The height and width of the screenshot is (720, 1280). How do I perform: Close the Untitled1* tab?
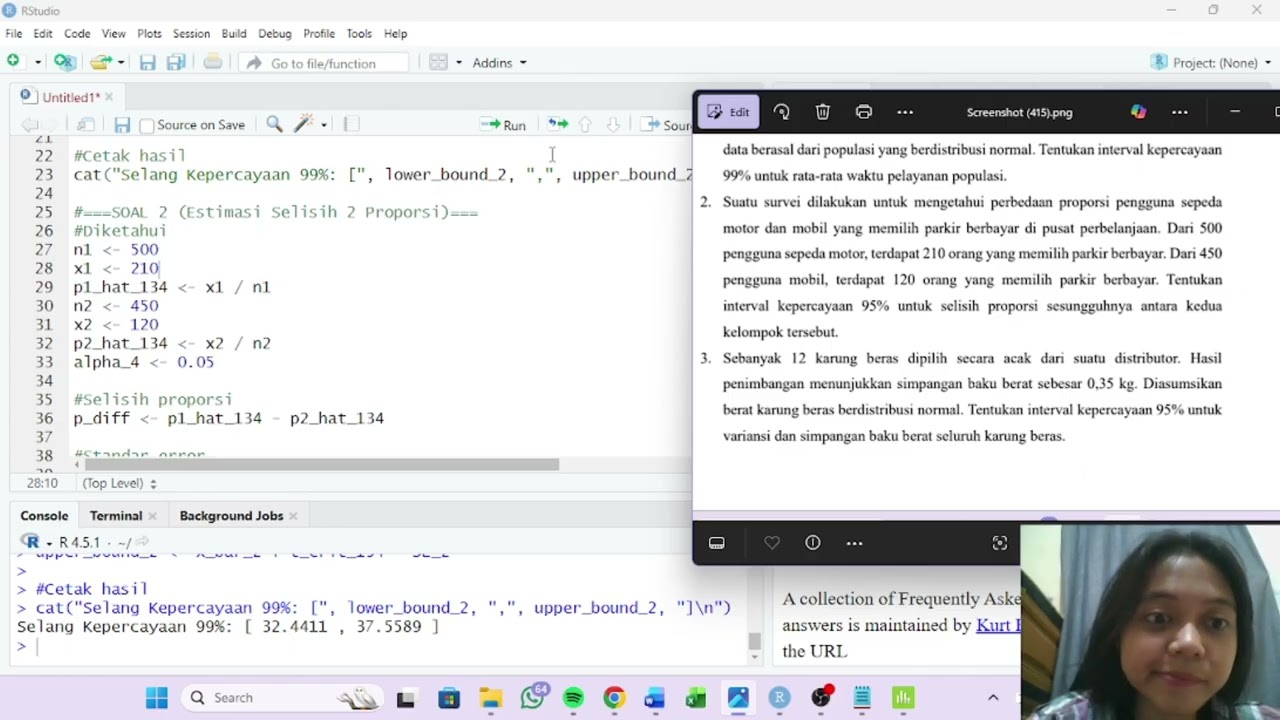coord(109,97)
